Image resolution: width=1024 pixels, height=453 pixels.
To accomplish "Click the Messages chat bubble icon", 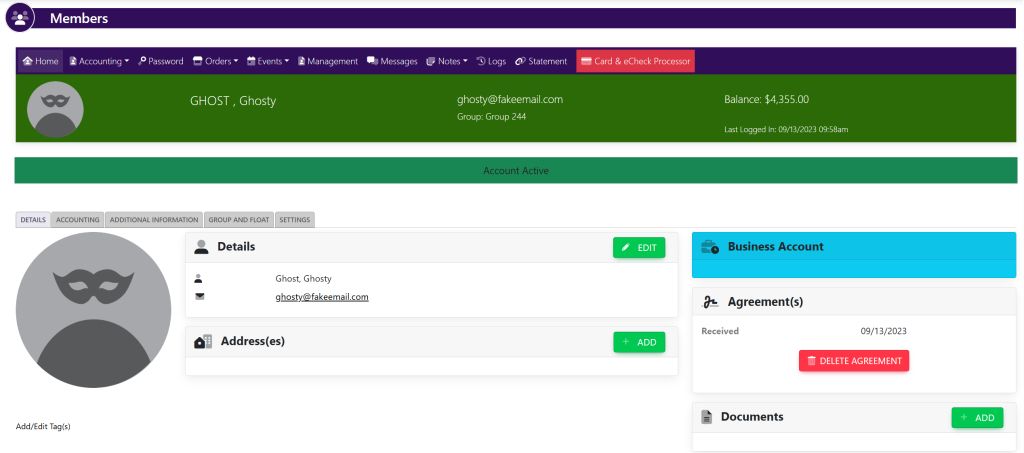I will click(x=372, y=61).
